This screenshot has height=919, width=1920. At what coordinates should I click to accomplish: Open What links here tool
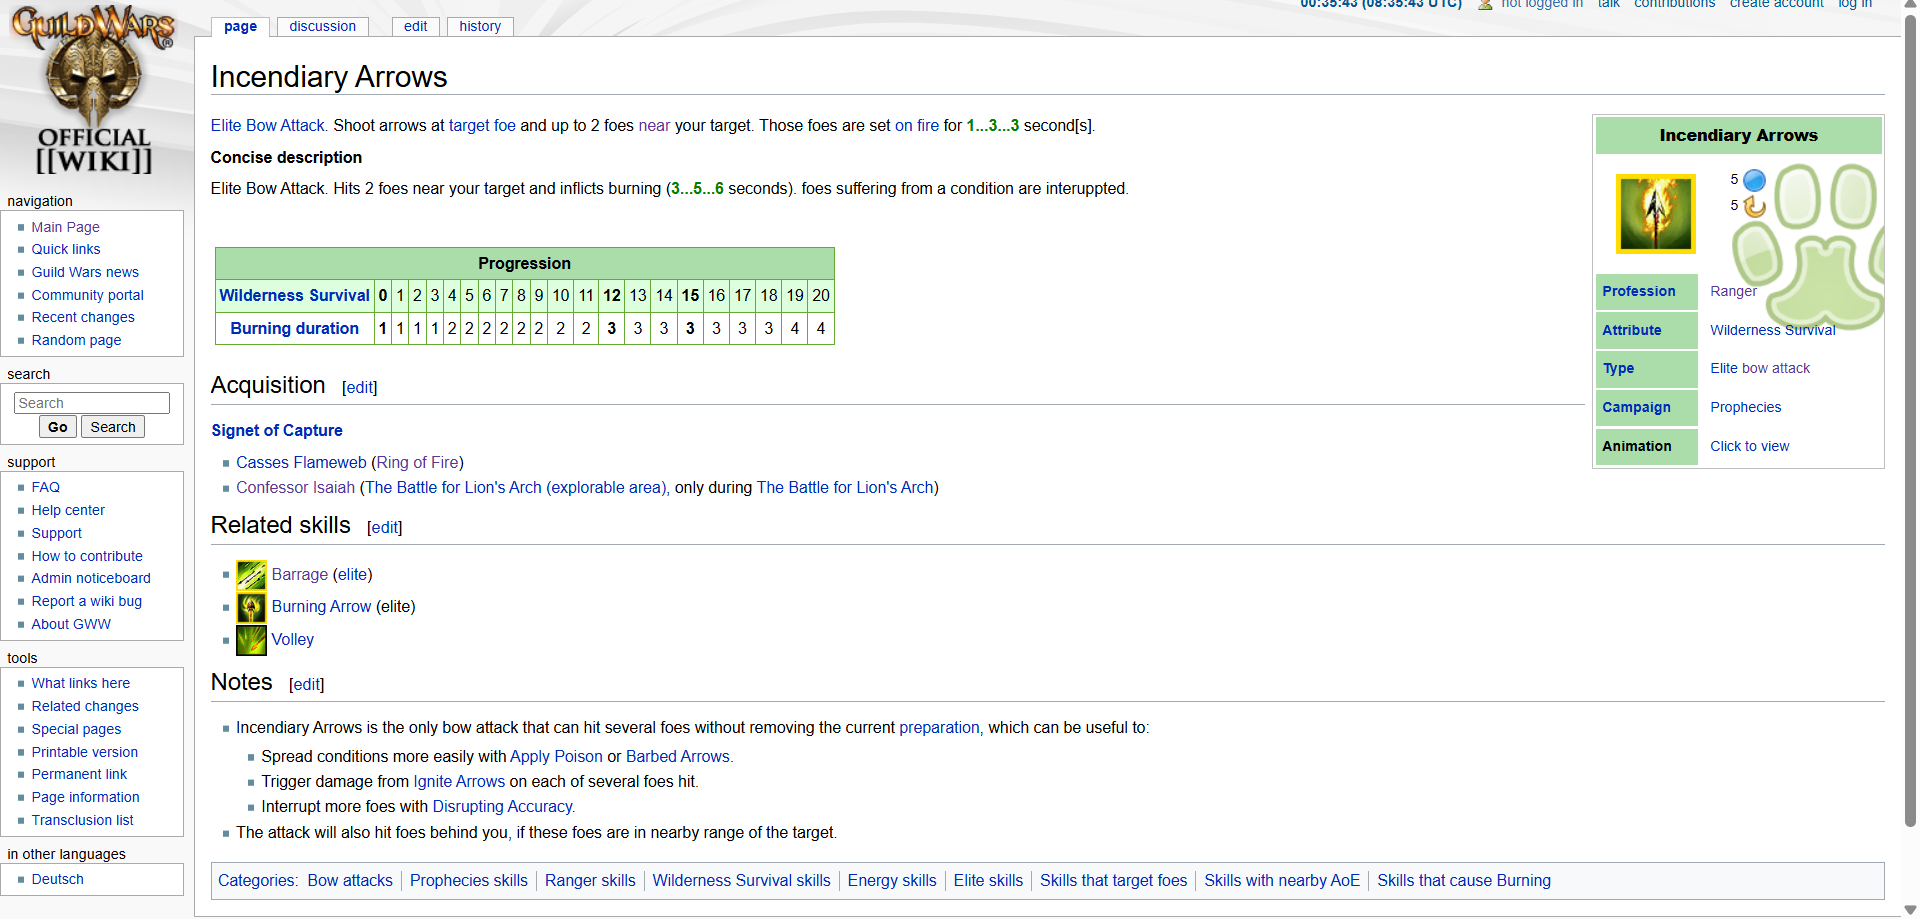point(80,683)
